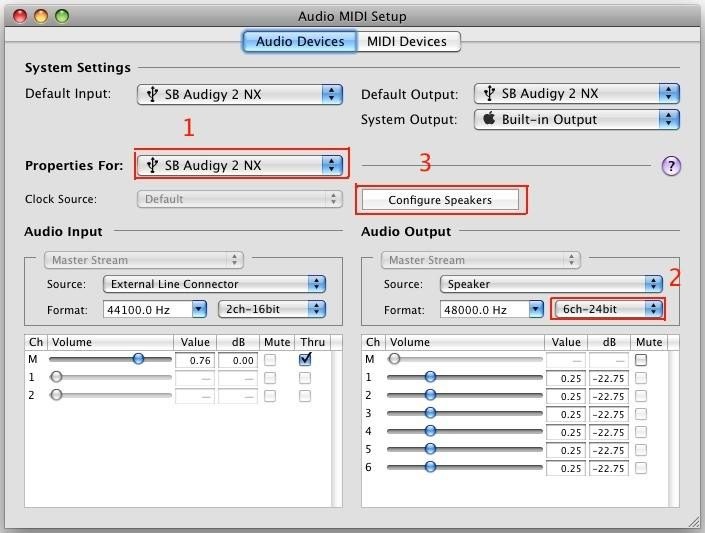Open the Default Output device dropdown
The image size is (705, 533).
point(576,94)
